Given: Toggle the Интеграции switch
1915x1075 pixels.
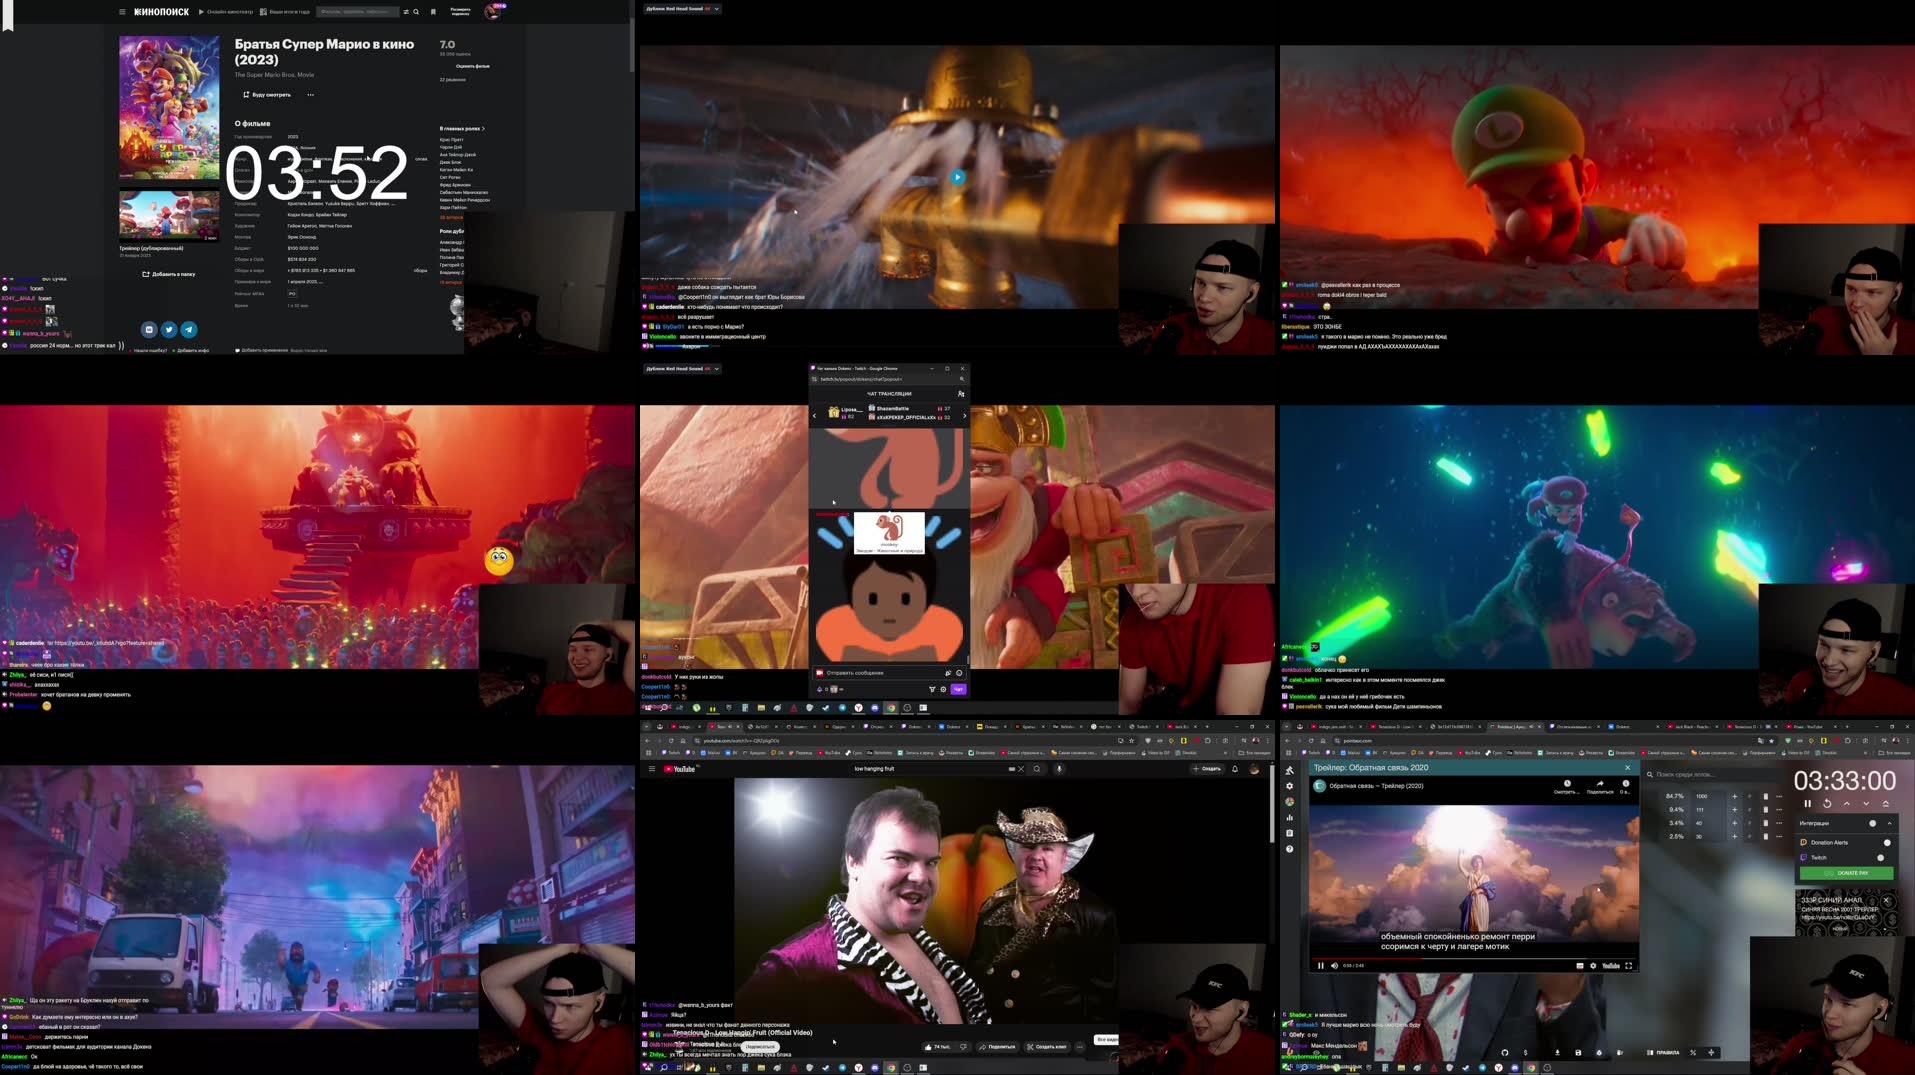Looking at the screenshot, I should (1873, 823).
